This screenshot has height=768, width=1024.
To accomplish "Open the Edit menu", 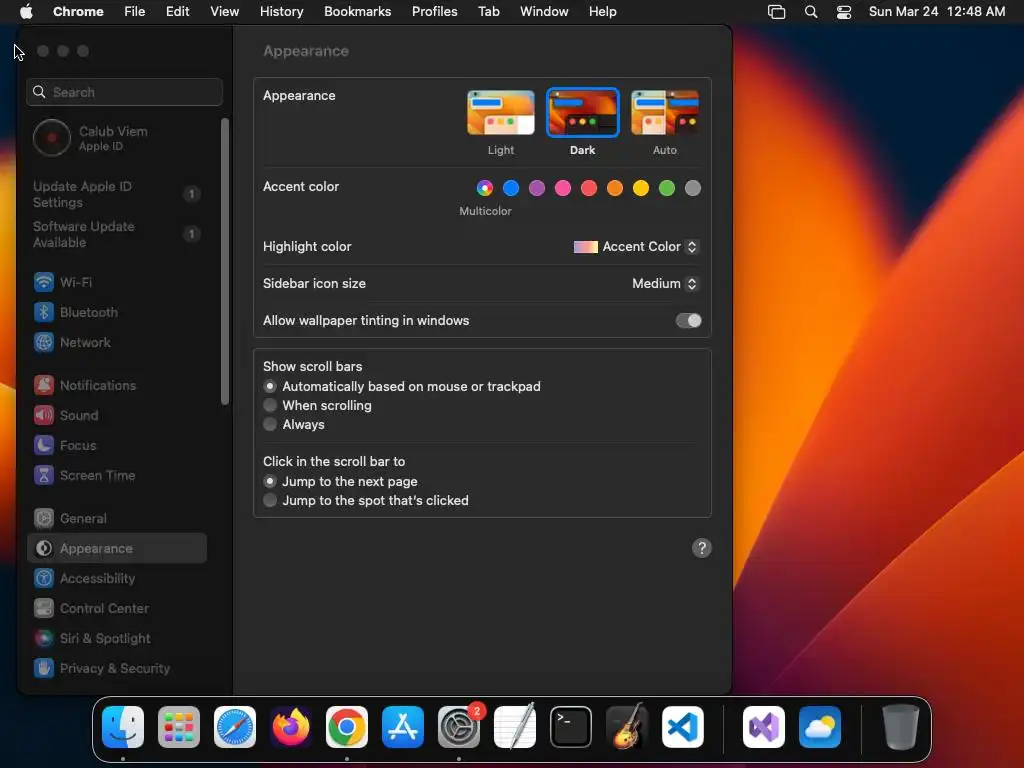I will 177,12.
